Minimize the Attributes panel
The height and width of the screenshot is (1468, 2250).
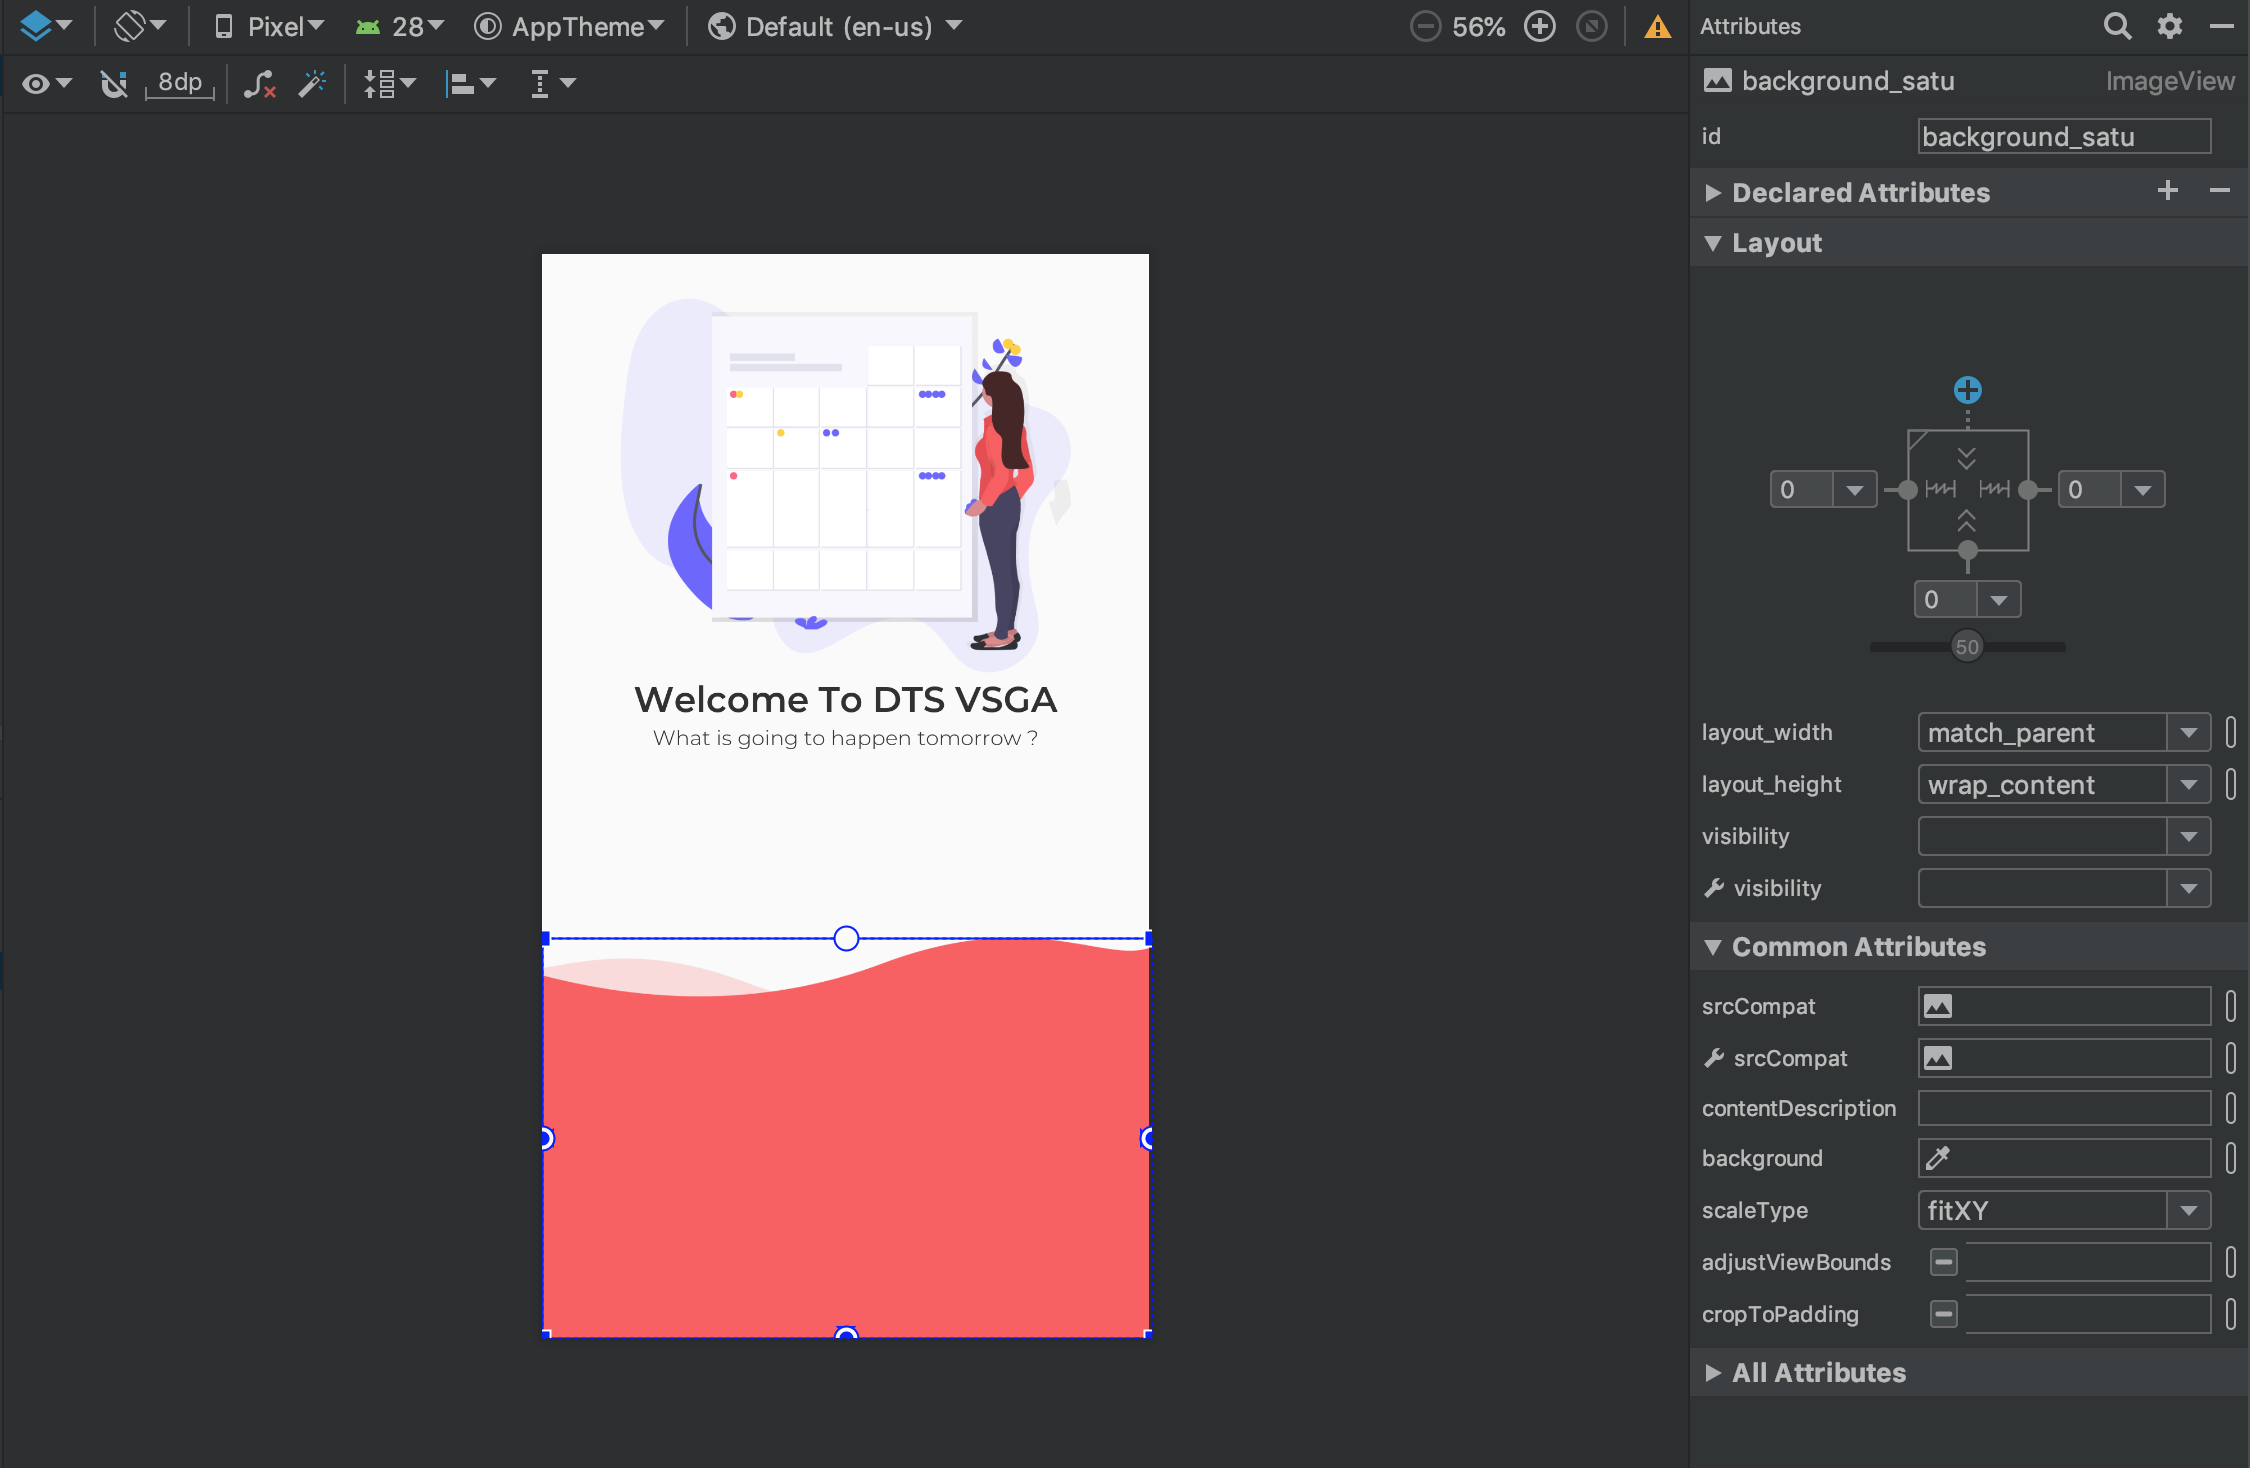coord(2222,26)
